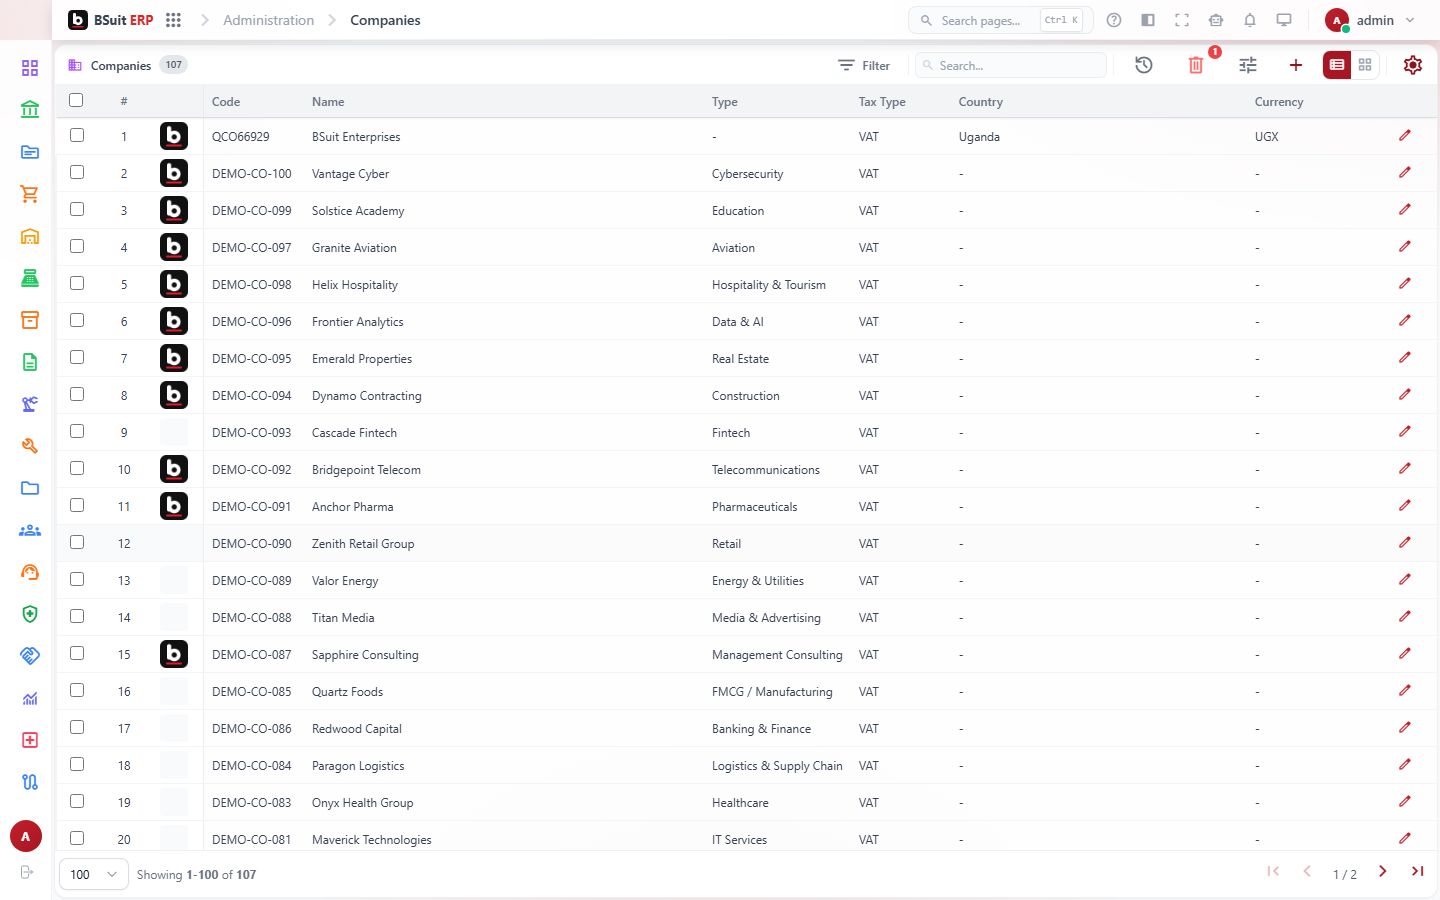Focus the companies Search field
The height and width of the screenshot is (900, 1440).
click(1011, 66)
